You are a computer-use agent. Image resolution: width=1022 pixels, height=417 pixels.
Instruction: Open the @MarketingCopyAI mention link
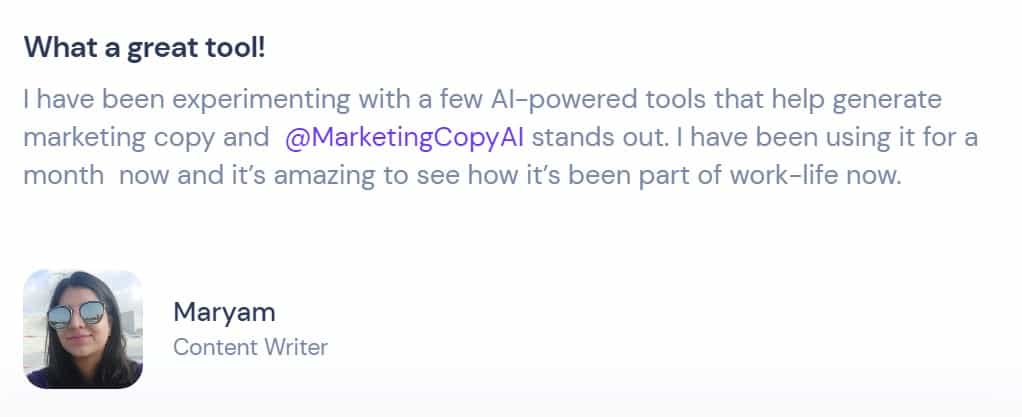[406, 137]
